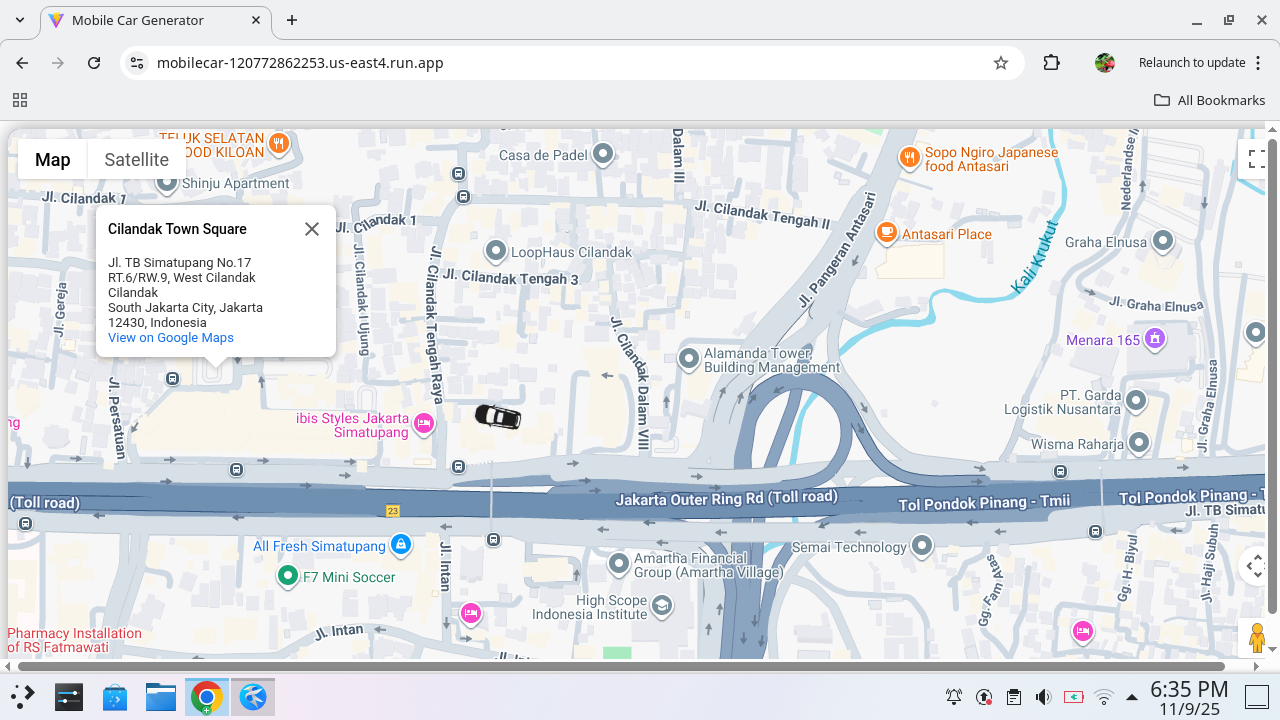Click F7 Mini Soccer green marker

coord(288,576)
